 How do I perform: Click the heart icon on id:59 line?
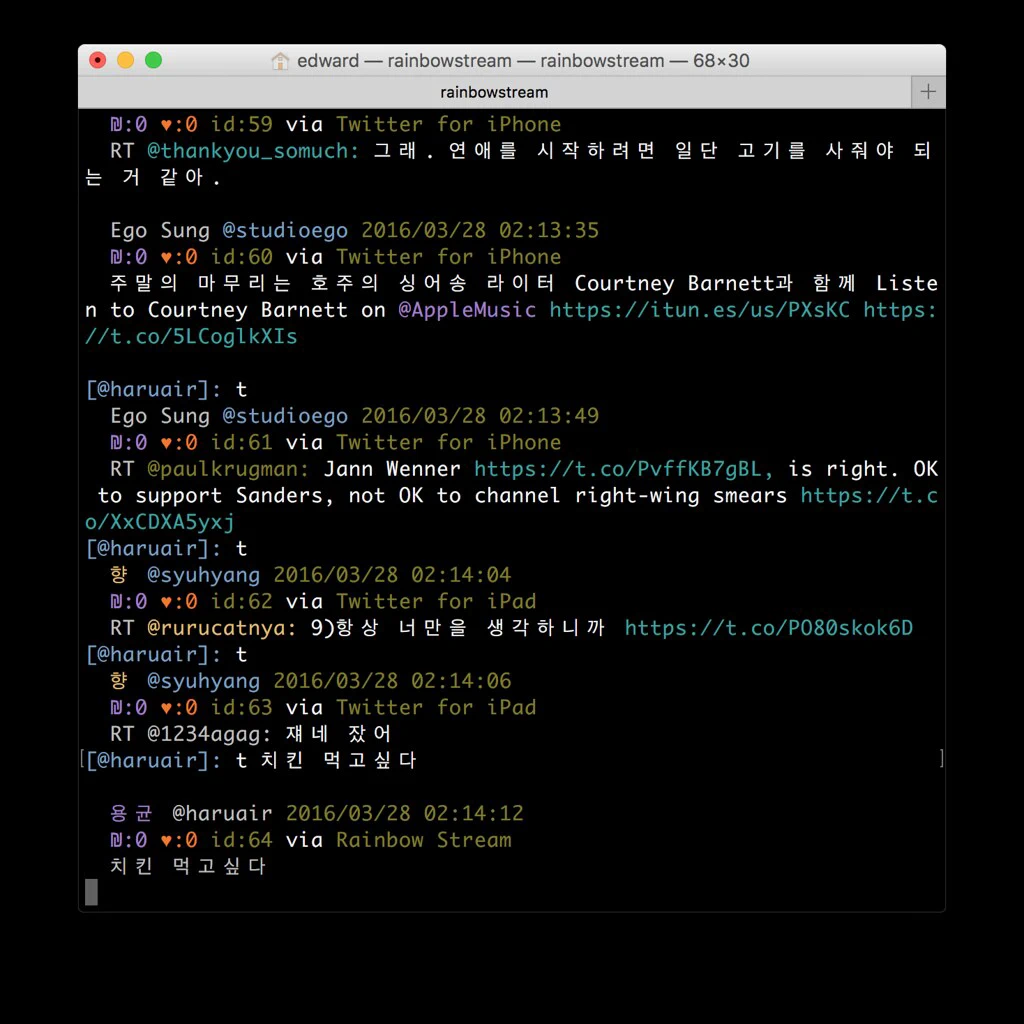[167, 125]
